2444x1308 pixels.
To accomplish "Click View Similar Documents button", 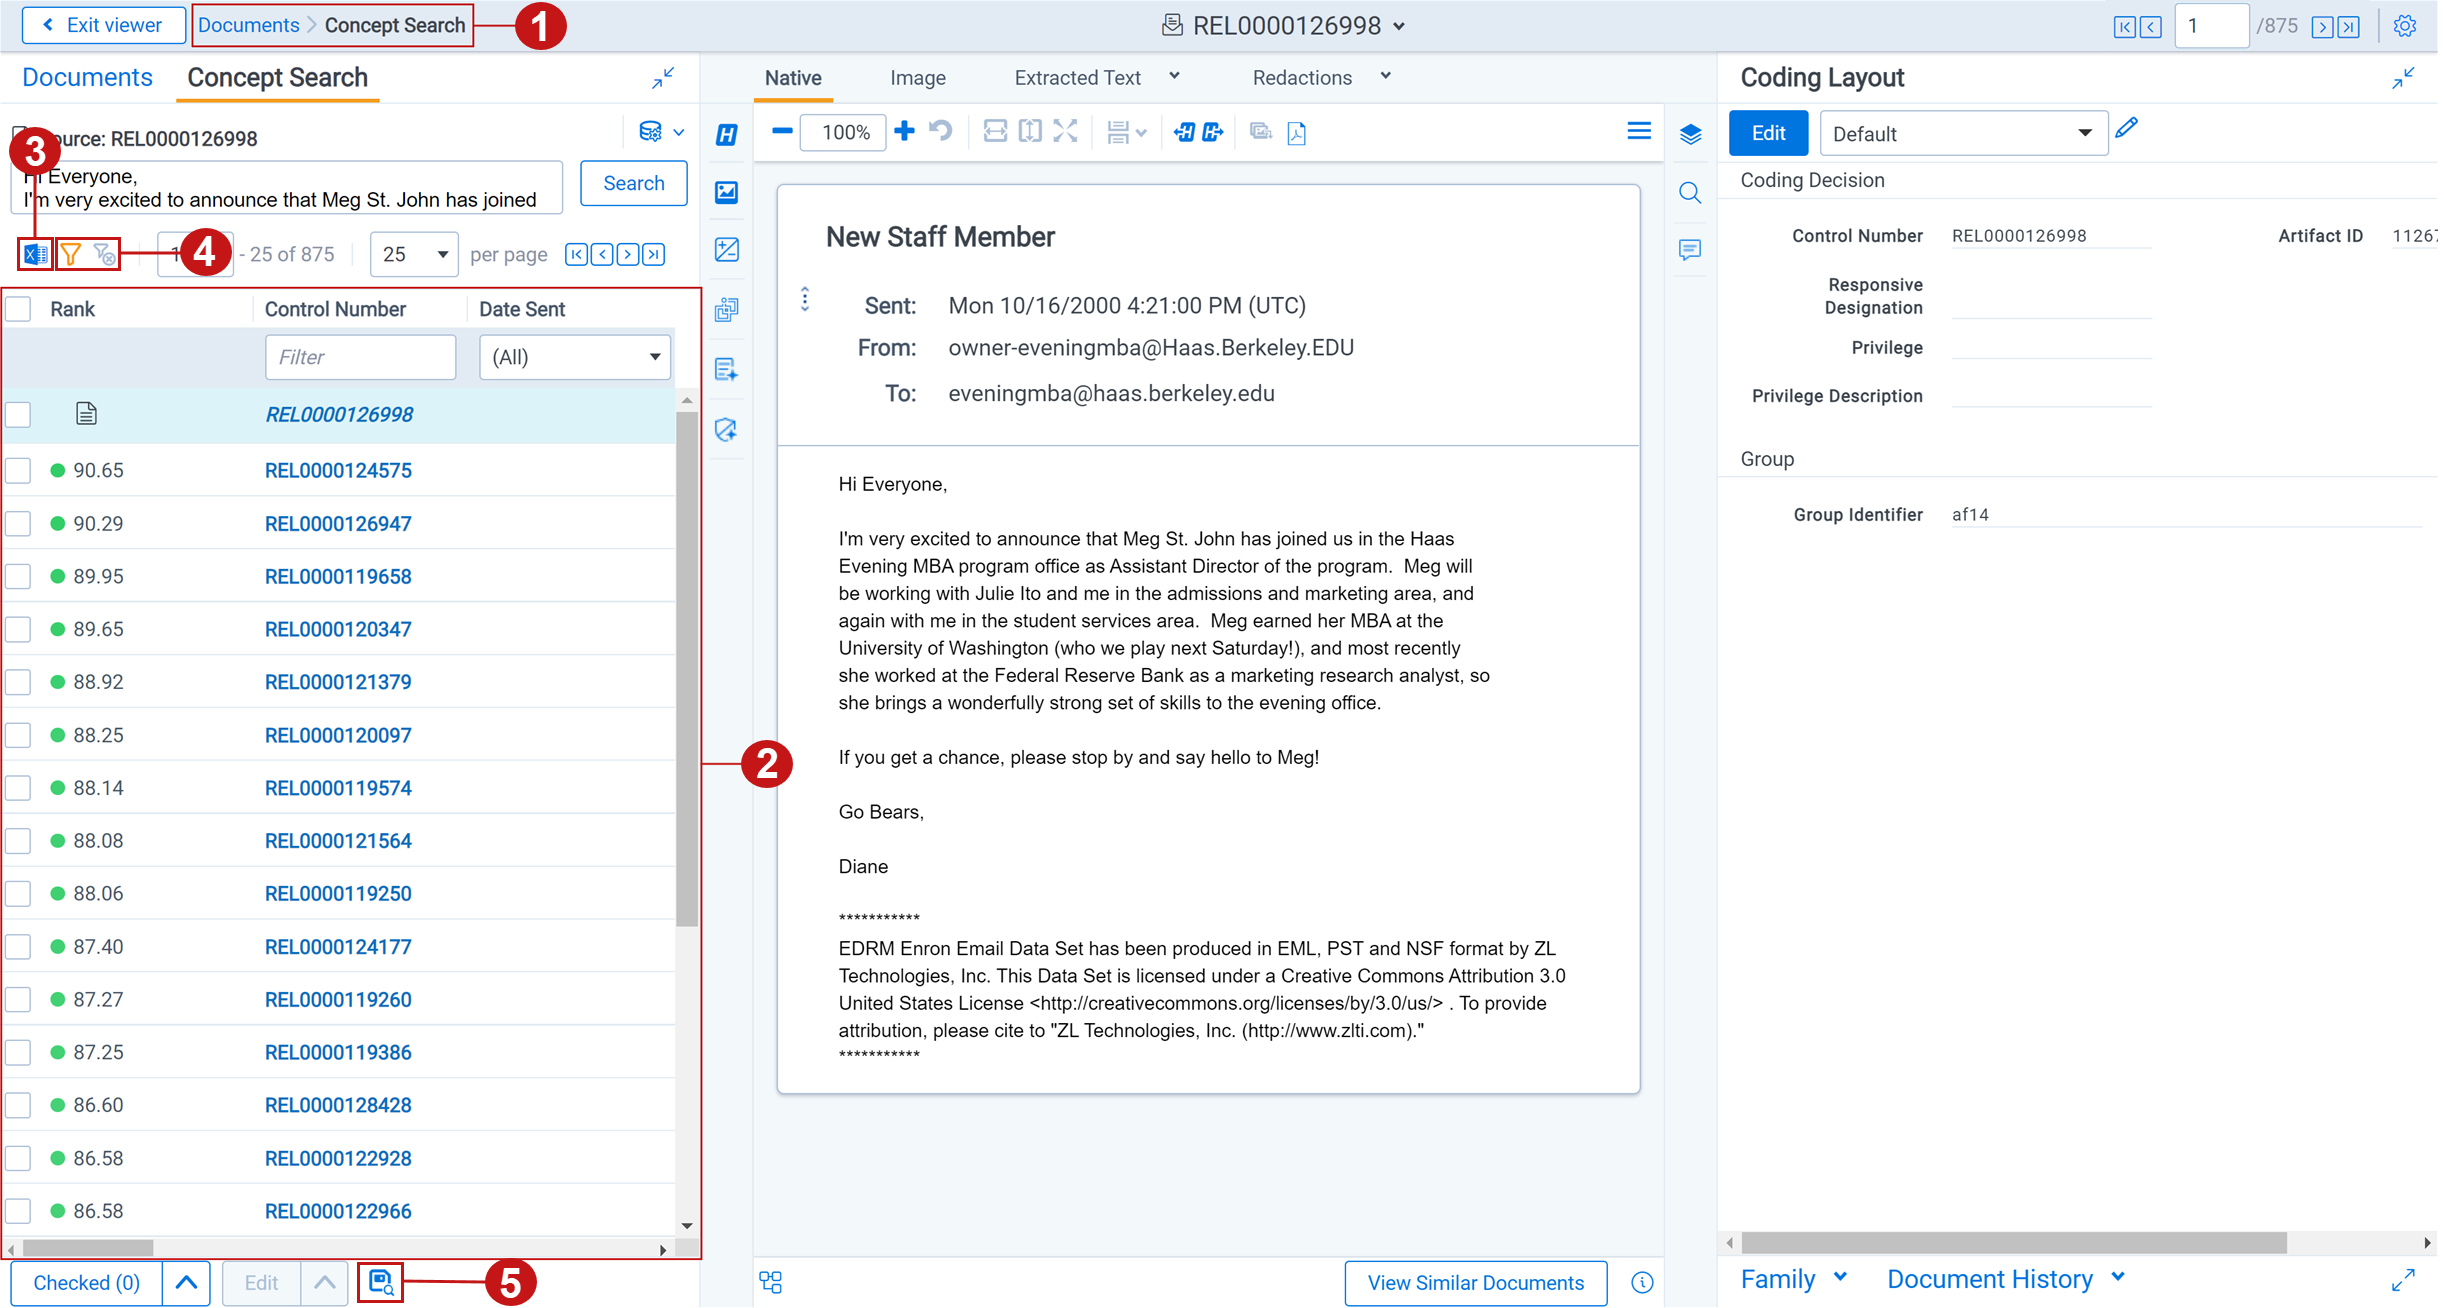I will [x=1476, y=1283].
